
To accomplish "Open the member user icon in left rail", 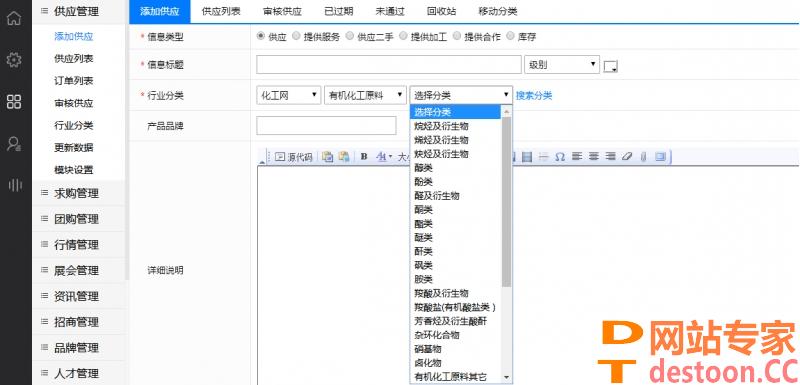I will point(14,143).
